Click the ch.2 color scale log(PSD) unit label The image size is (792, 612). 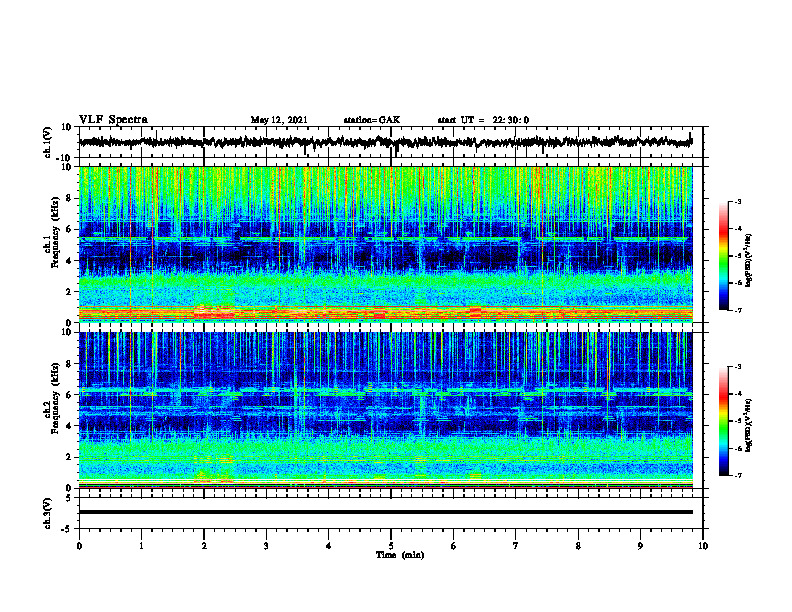click(x=749, y=425)
